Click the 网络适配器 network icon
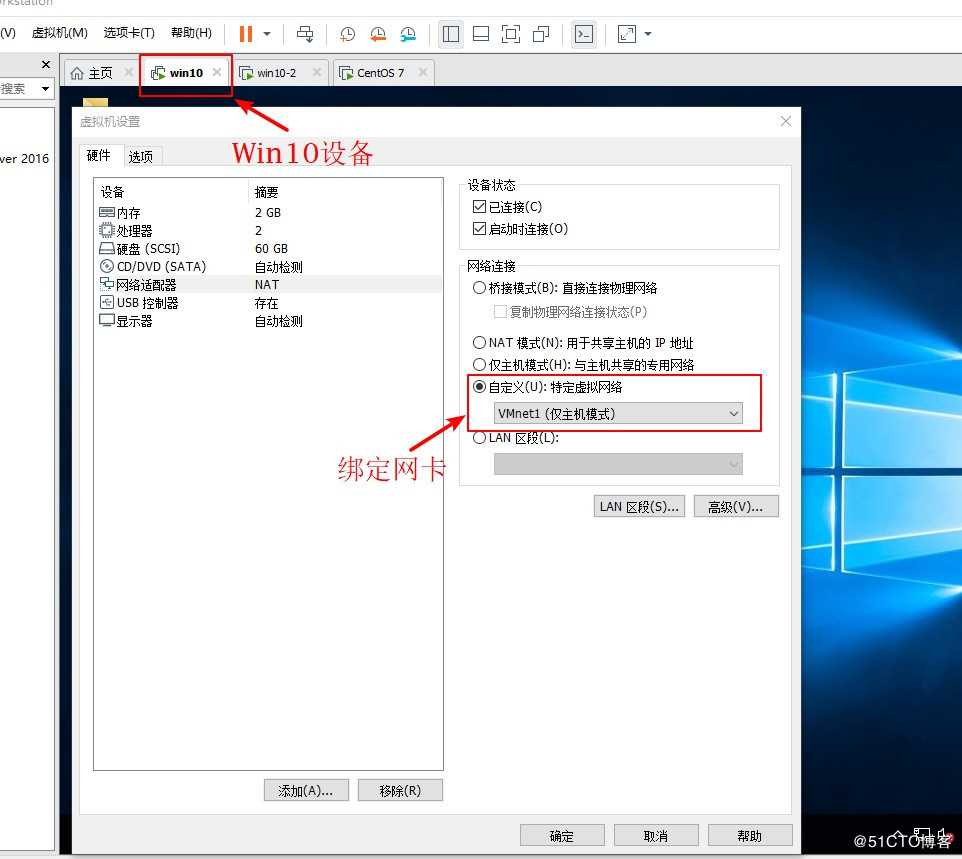The image size is (962, 859). (x=107, y=284)
